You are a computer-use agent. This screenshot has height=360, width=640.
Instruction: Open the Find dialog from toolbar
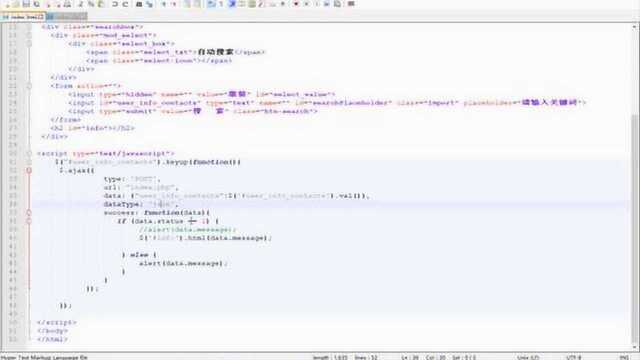click(x=139, y=4)
